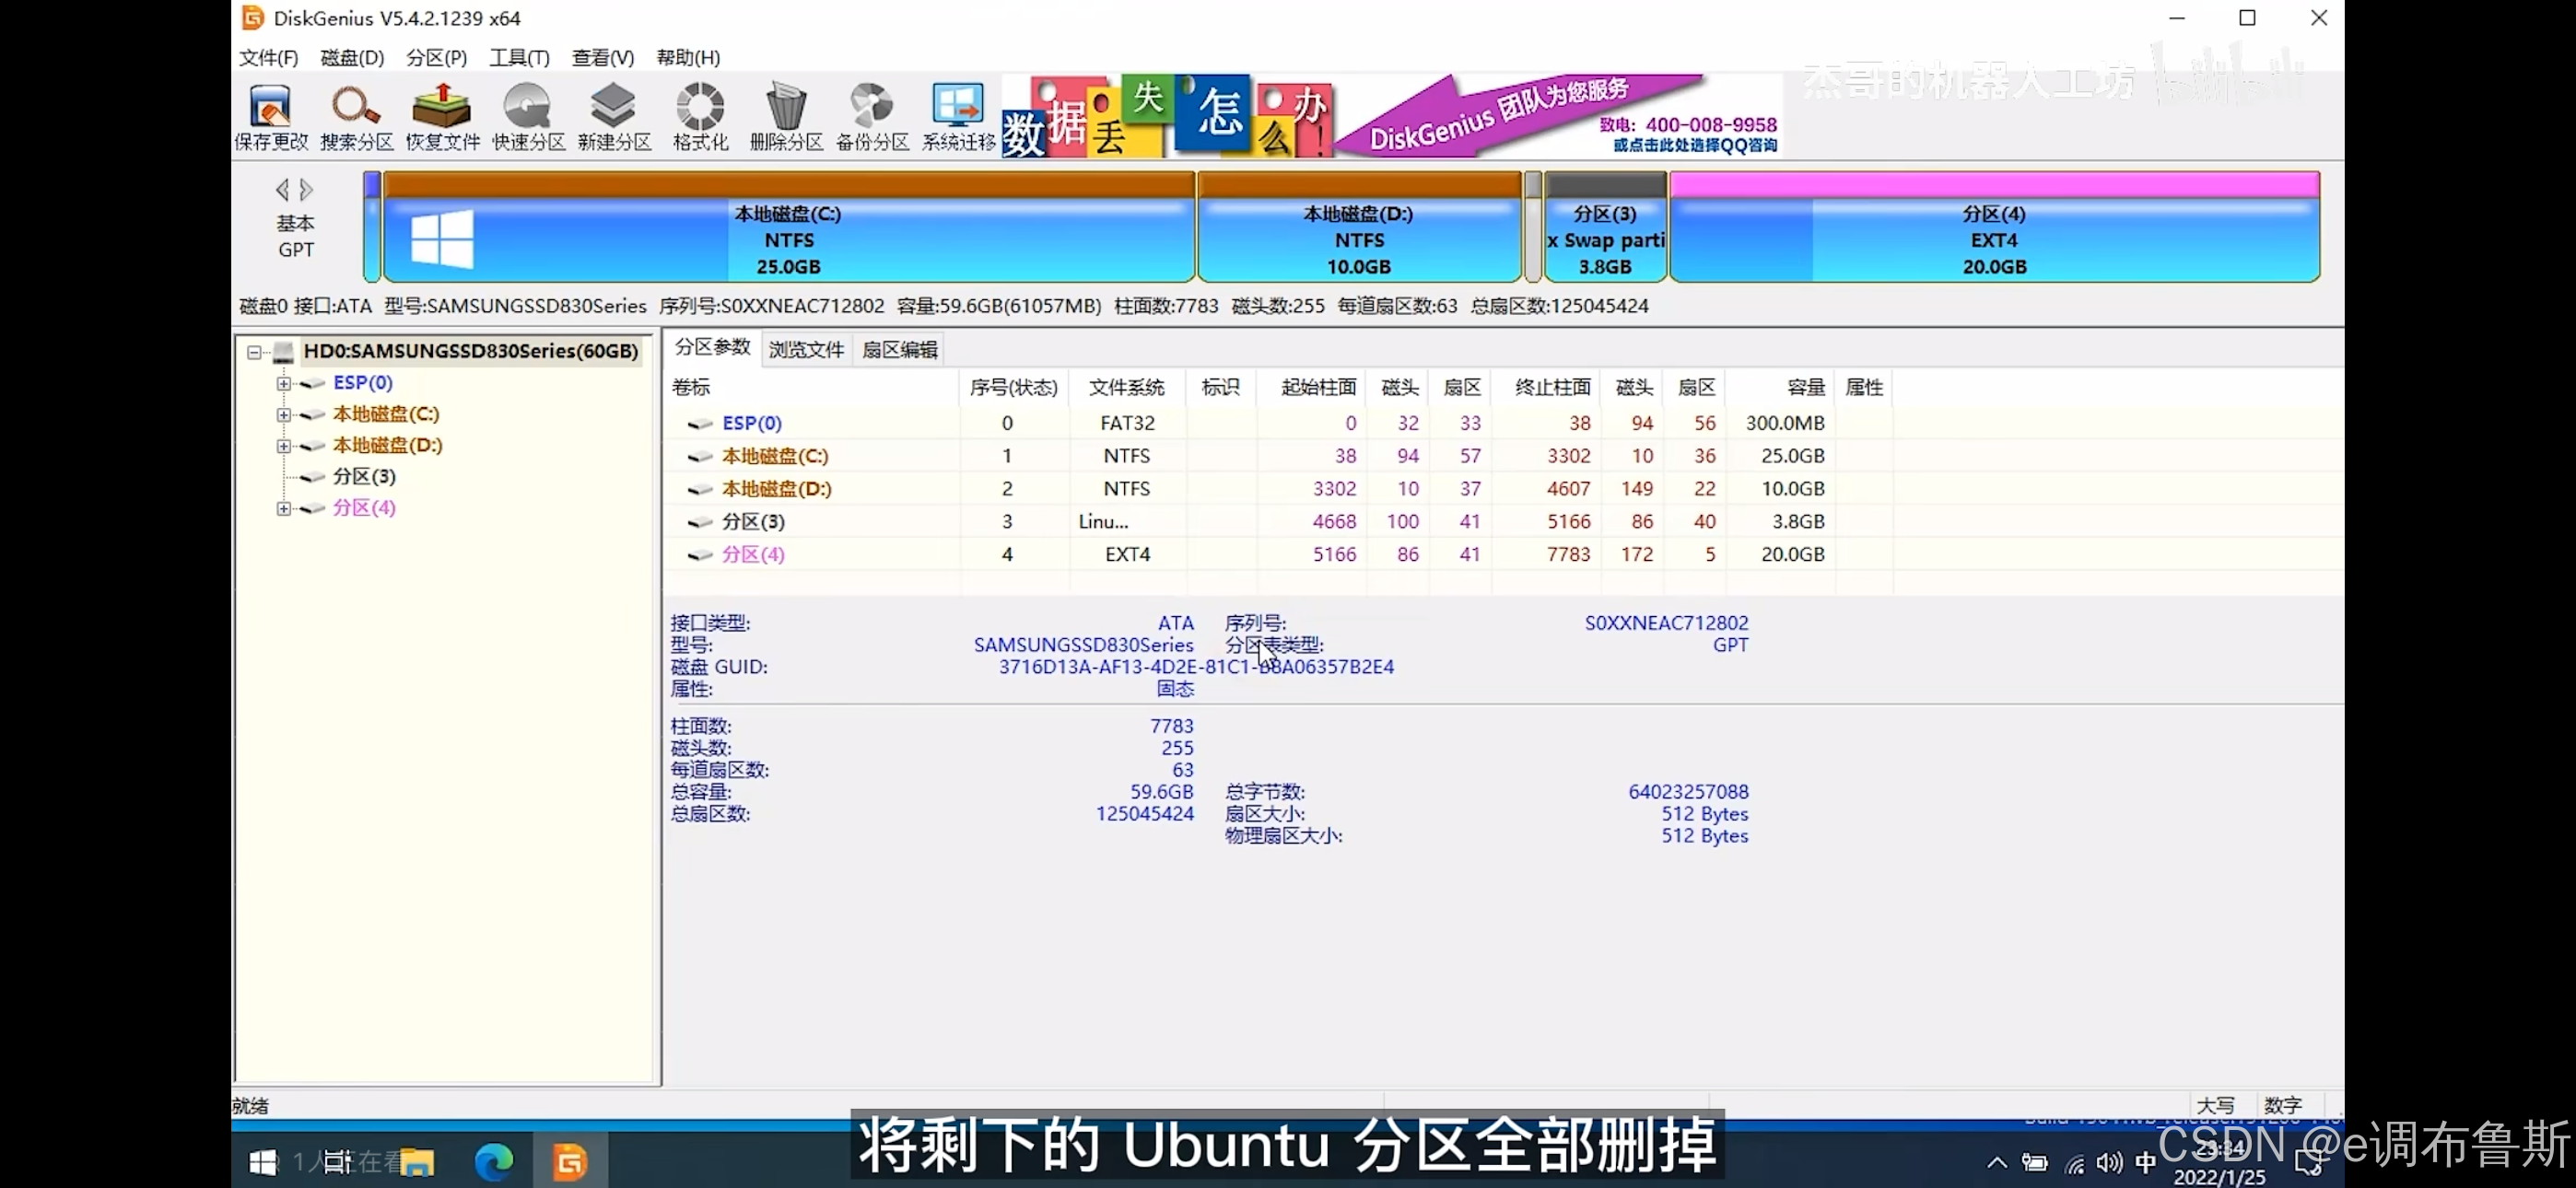Image resolution: width=2576 pixels, height=1188 pixels.
Task: Click the network tray icon
Action: [x=2074, y=1163]
